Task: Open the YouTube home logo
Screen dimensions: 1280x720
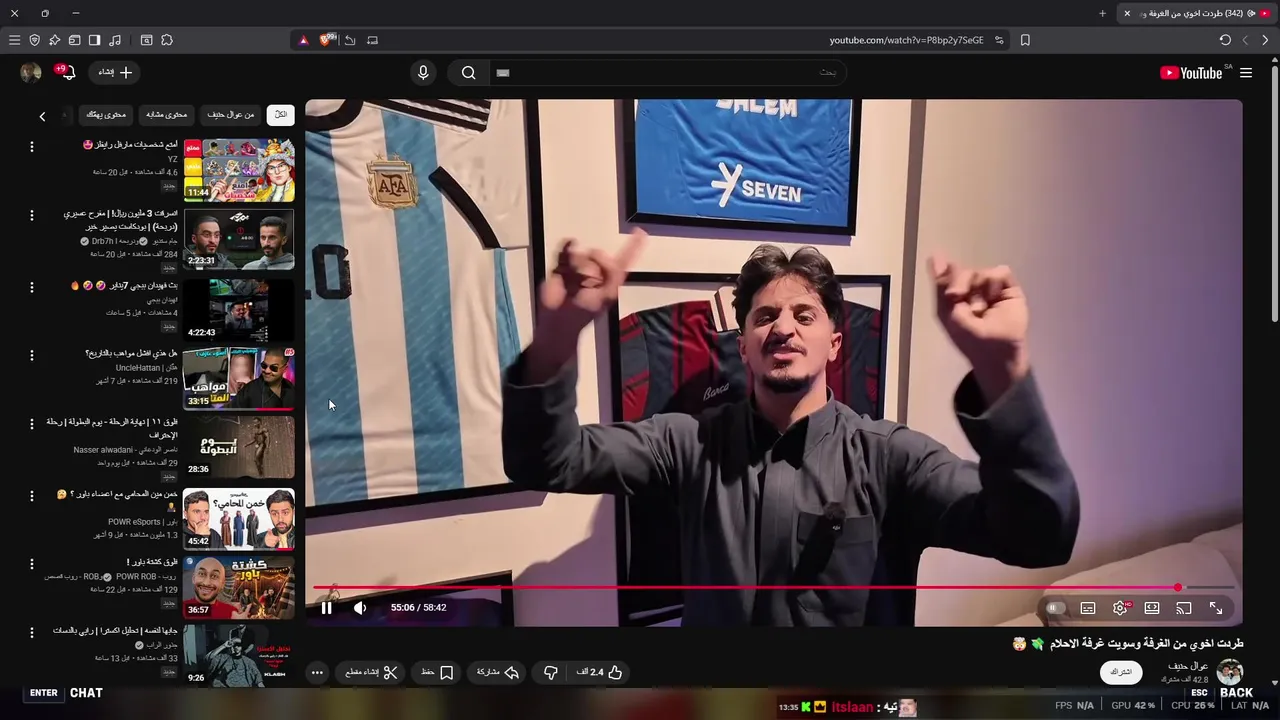Action: [1191, 72]
